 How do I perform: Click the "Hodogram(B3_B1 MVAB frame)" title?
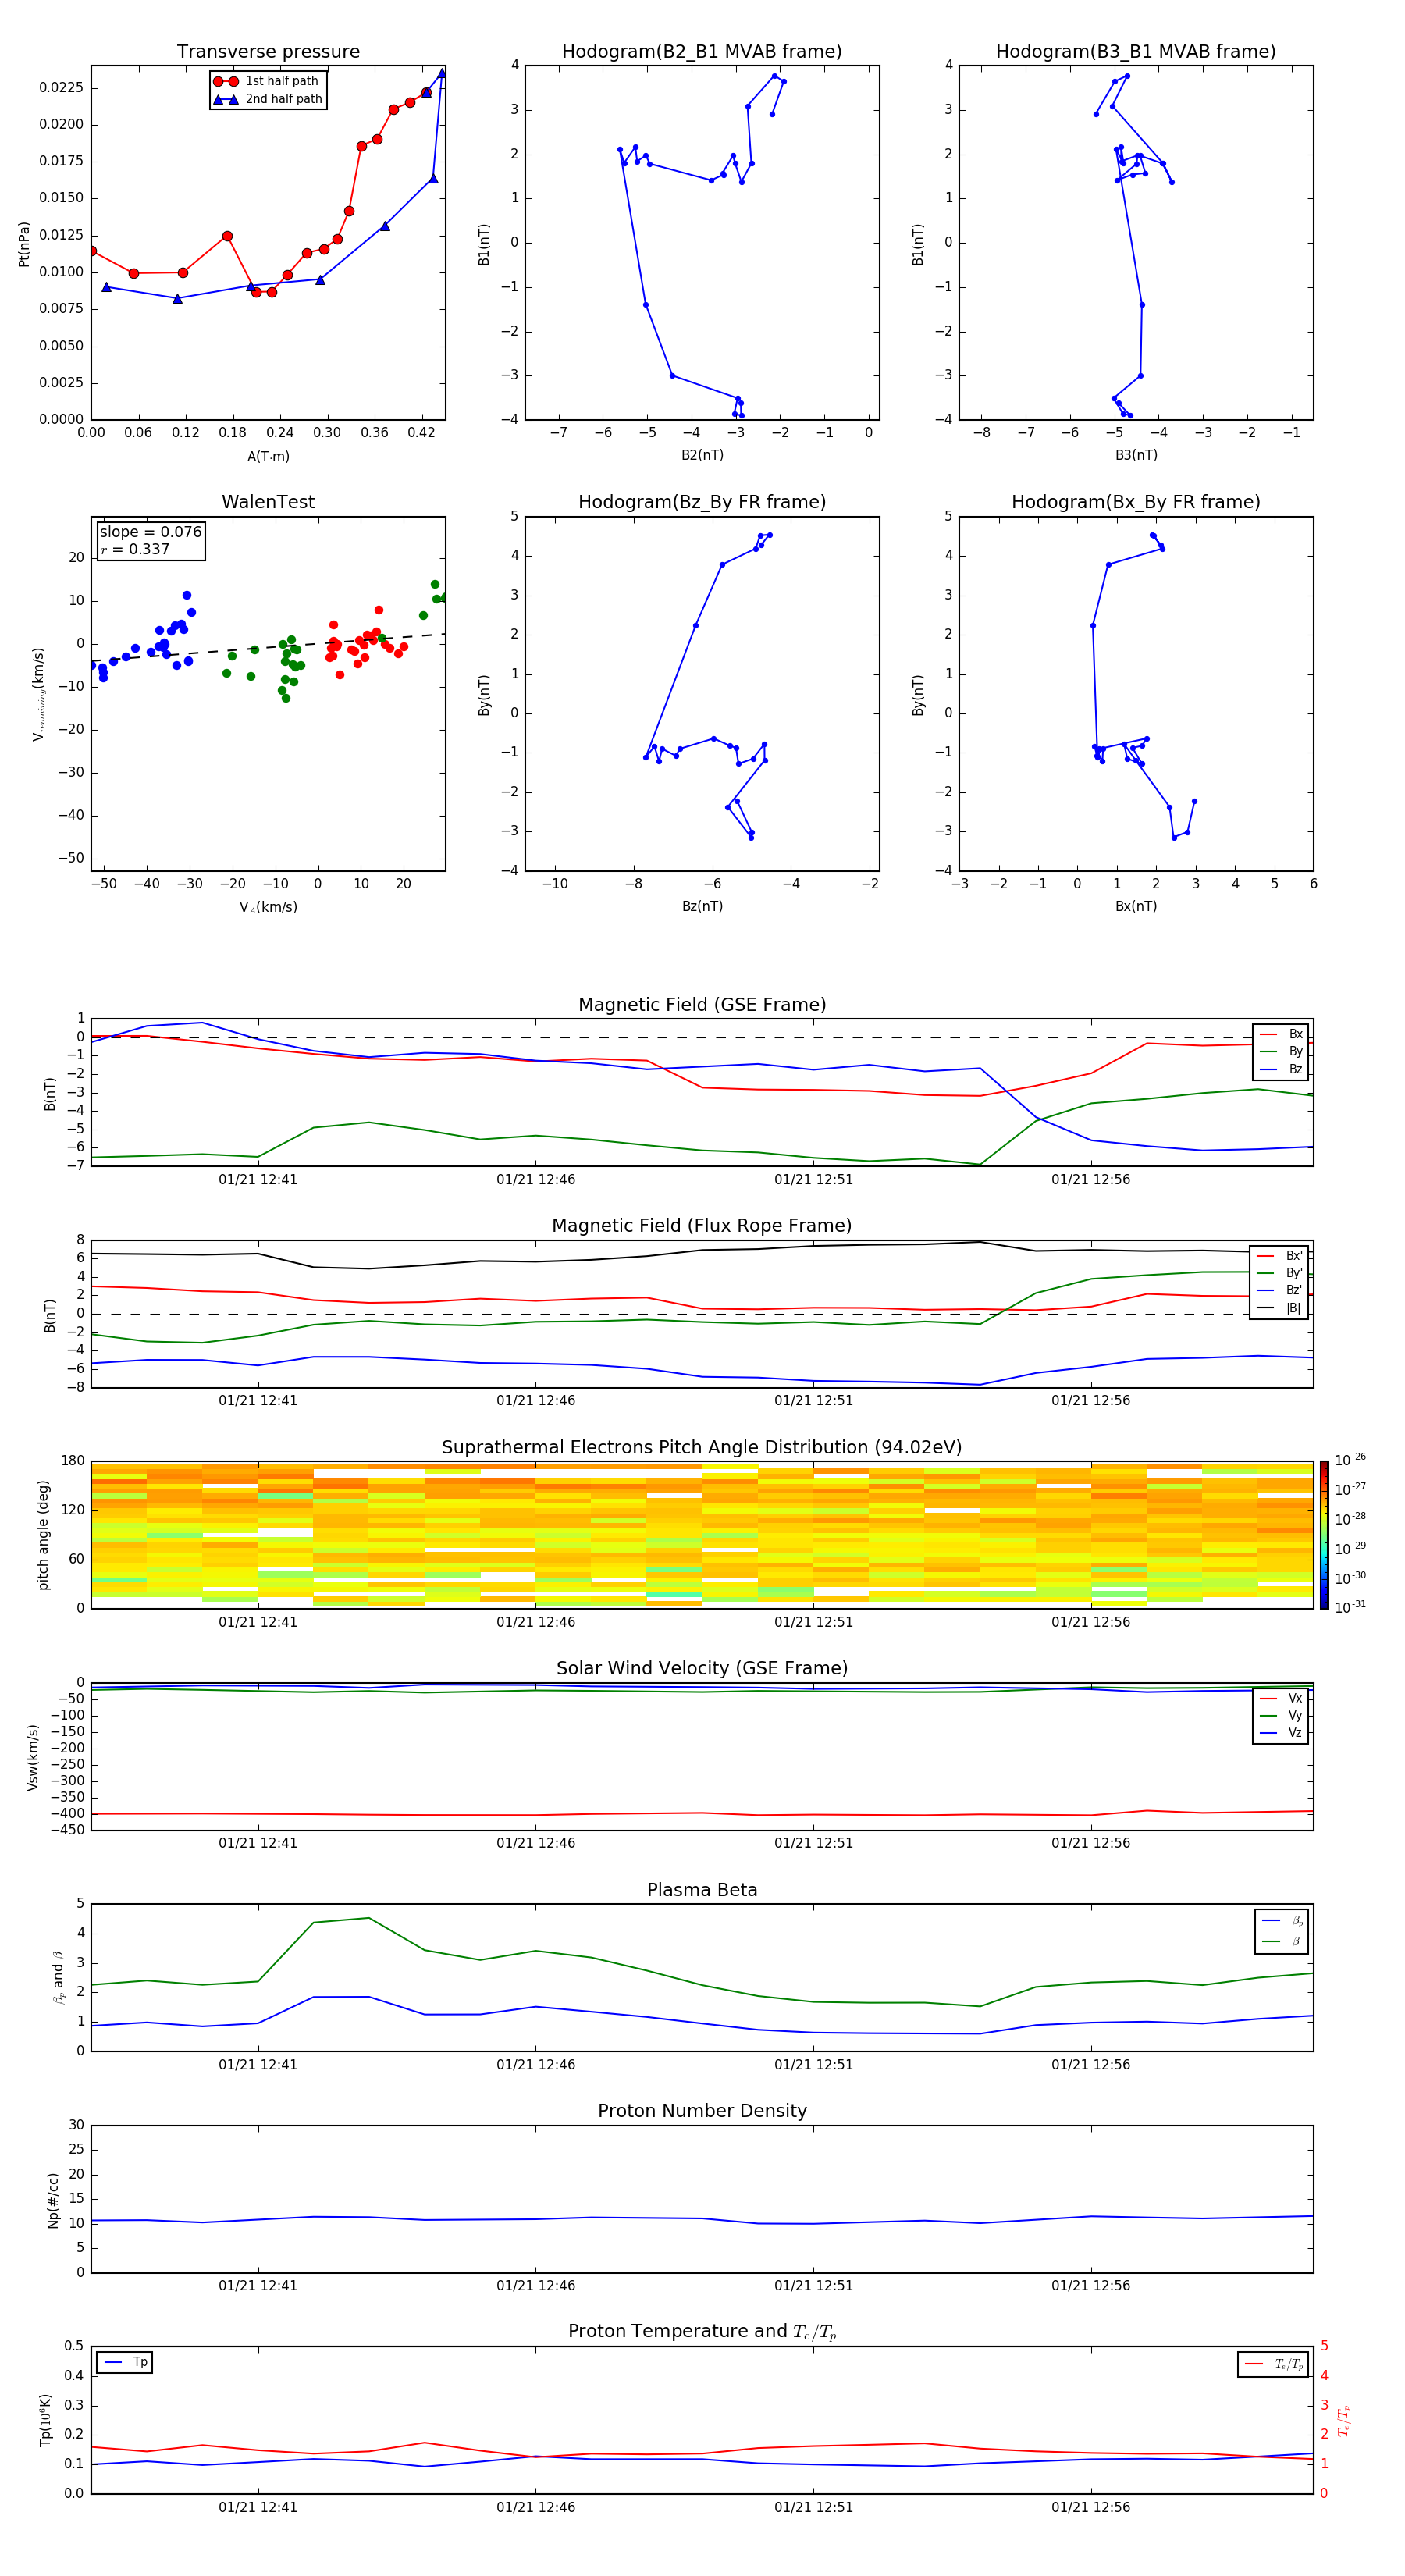pyautogui.click(x=1136, y=52)
